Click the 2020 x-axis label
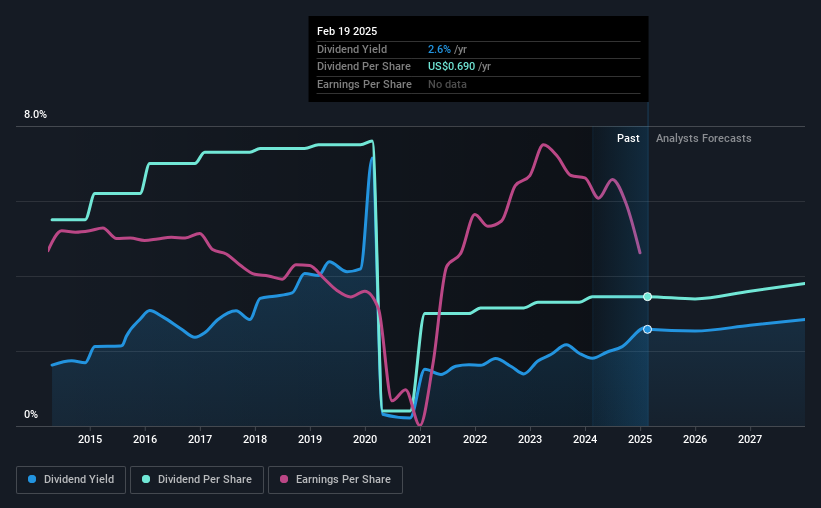Viewport: 821px width, 508px height. [365, 439]
